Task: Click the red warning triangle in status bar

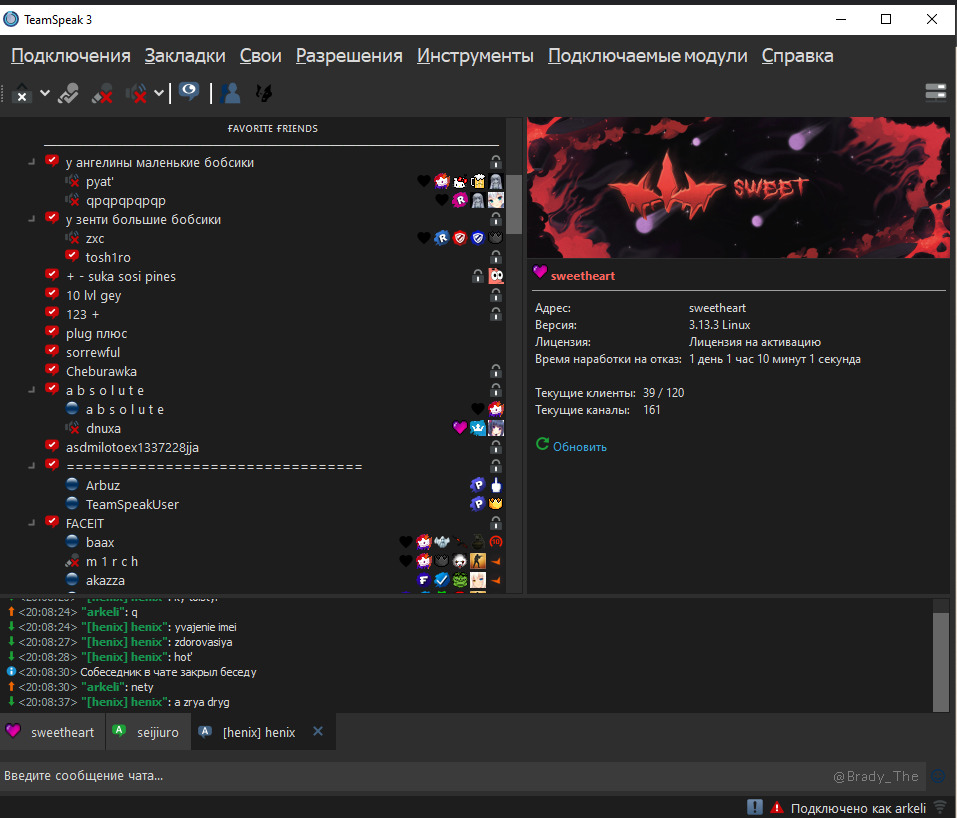Action: (x=777, y=807)
